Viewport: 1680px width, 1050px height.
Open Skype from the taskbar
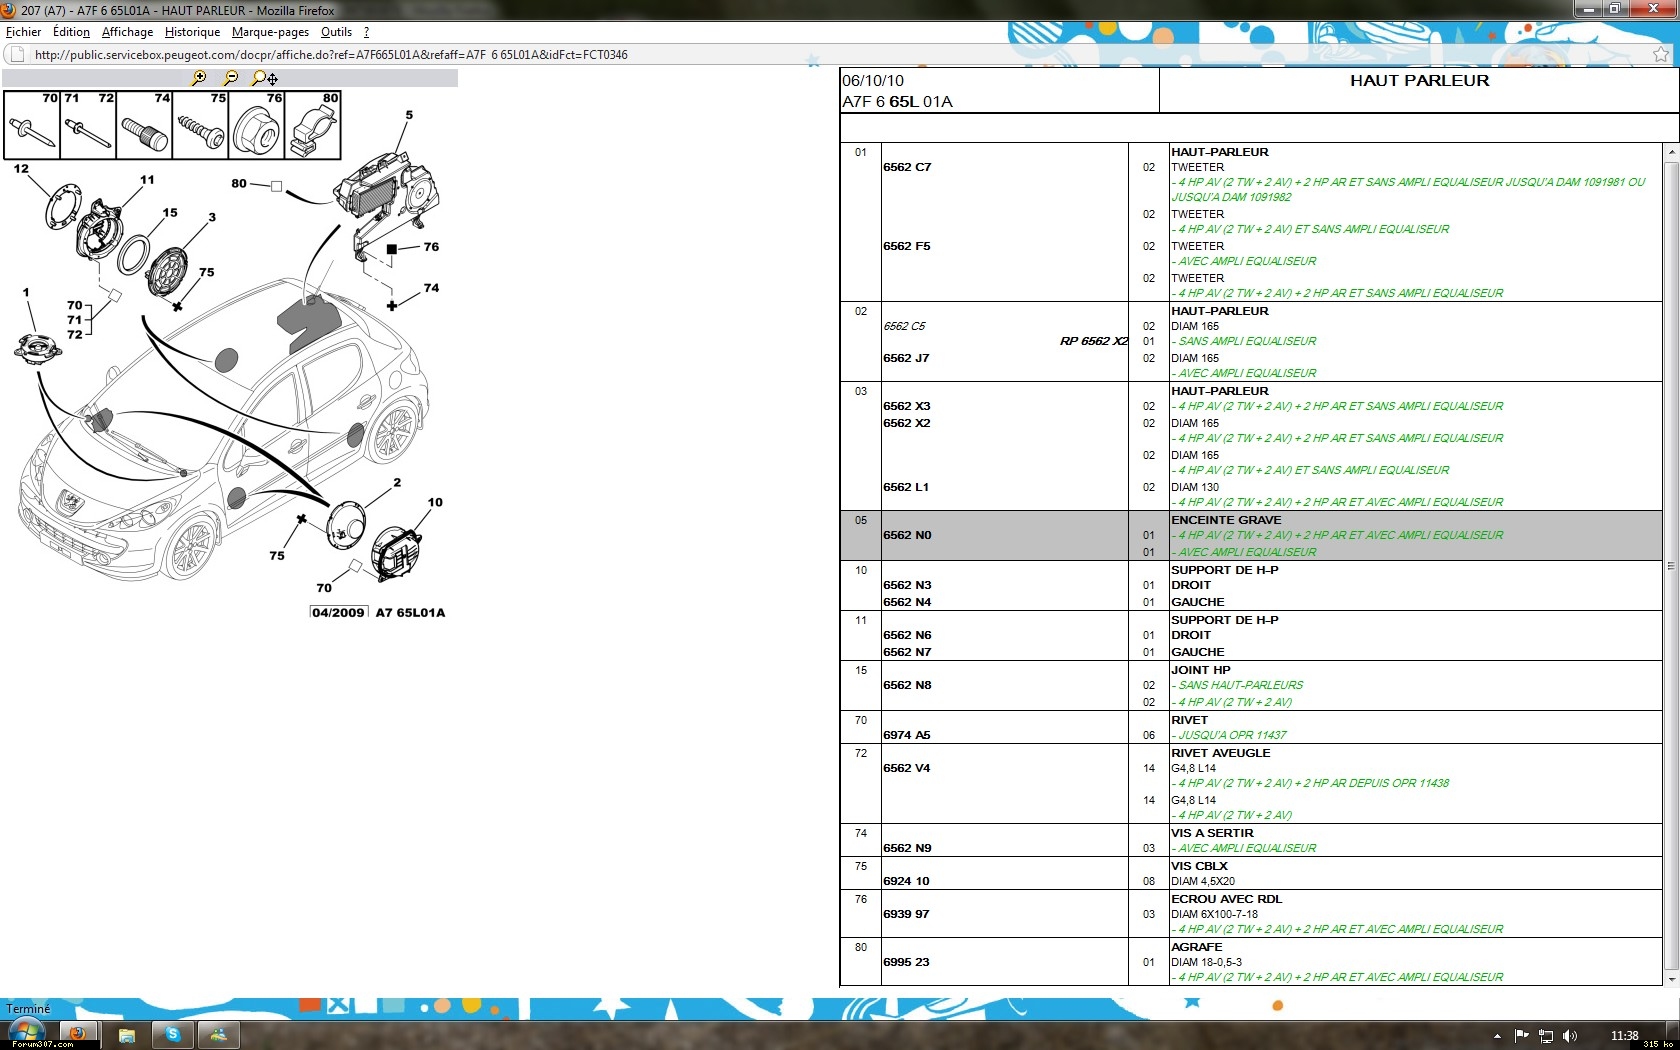173,1035
